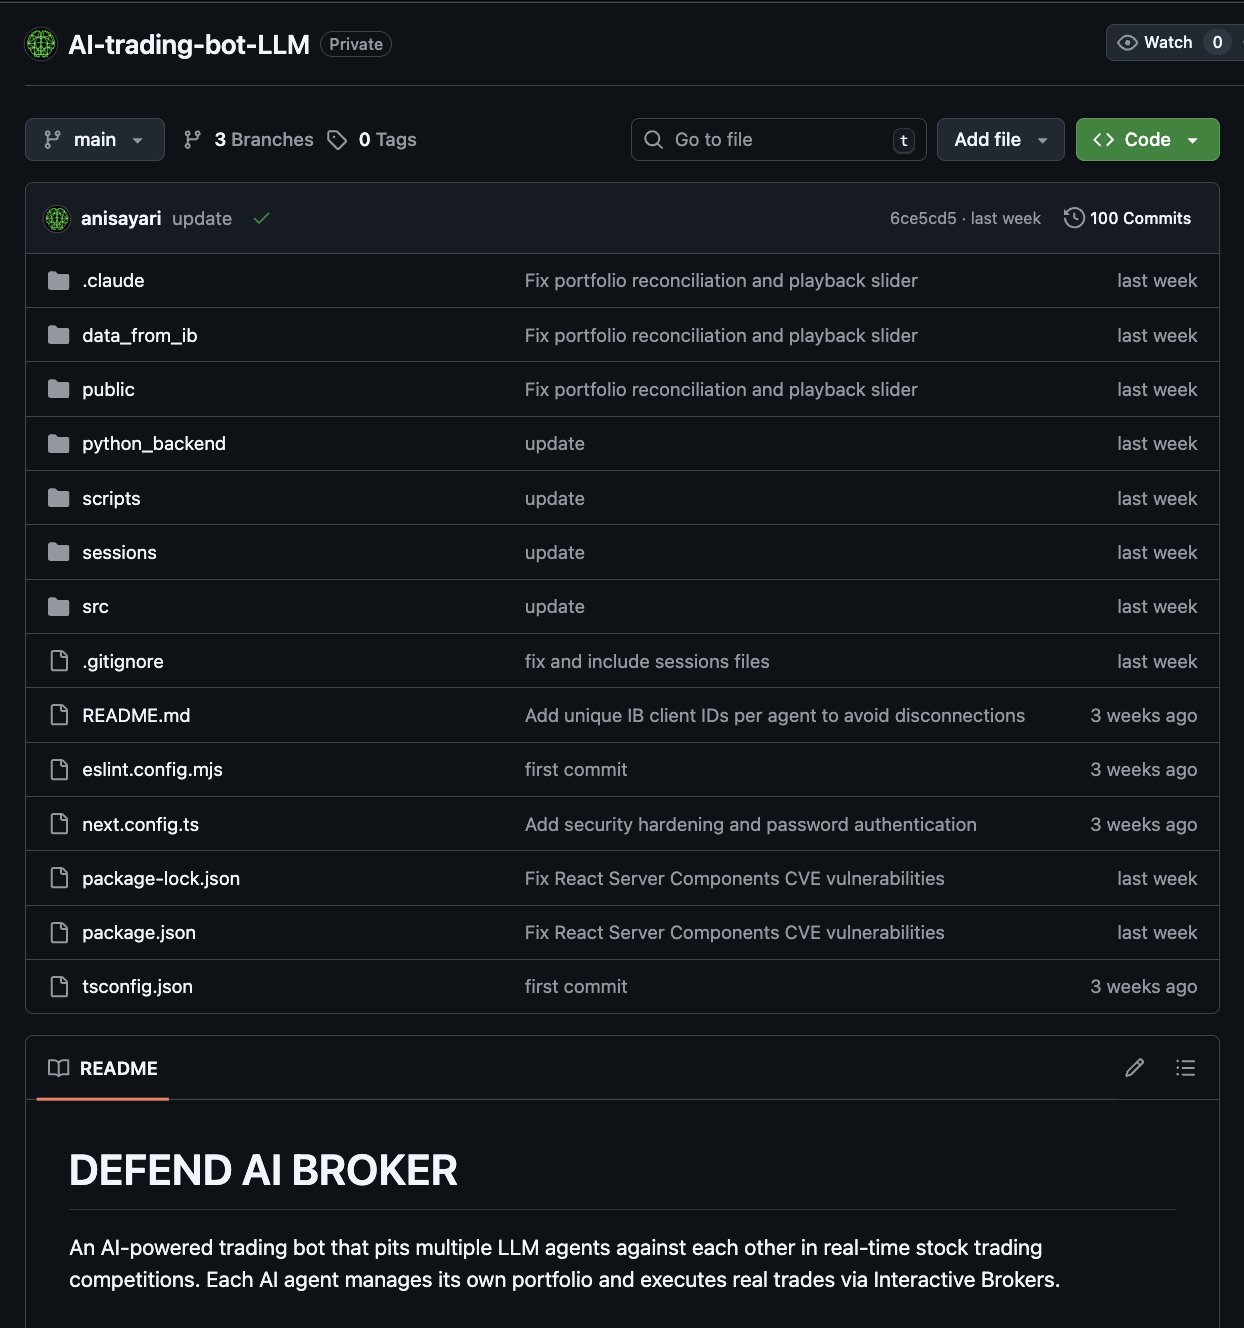Image resolution: width=1244 pixels, height=1328 pixels.
Task: Click the tsconfig.json file icon
Action: tap(59, 986)
